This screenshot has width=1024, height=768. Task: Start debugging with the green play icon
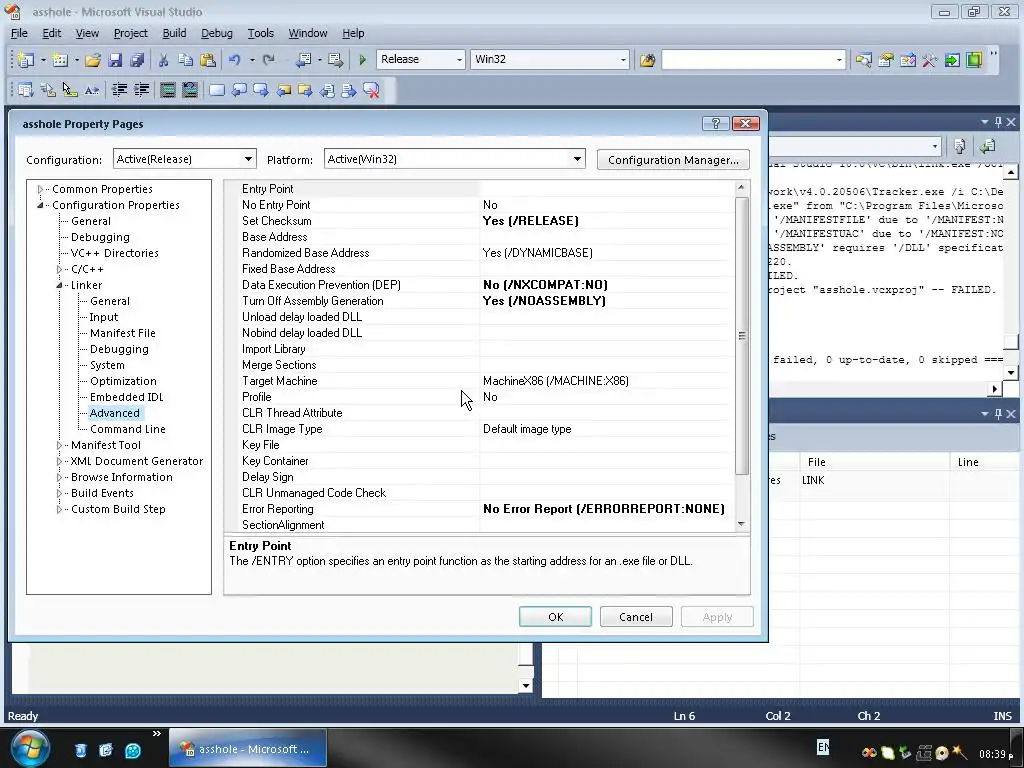(362, 60)
